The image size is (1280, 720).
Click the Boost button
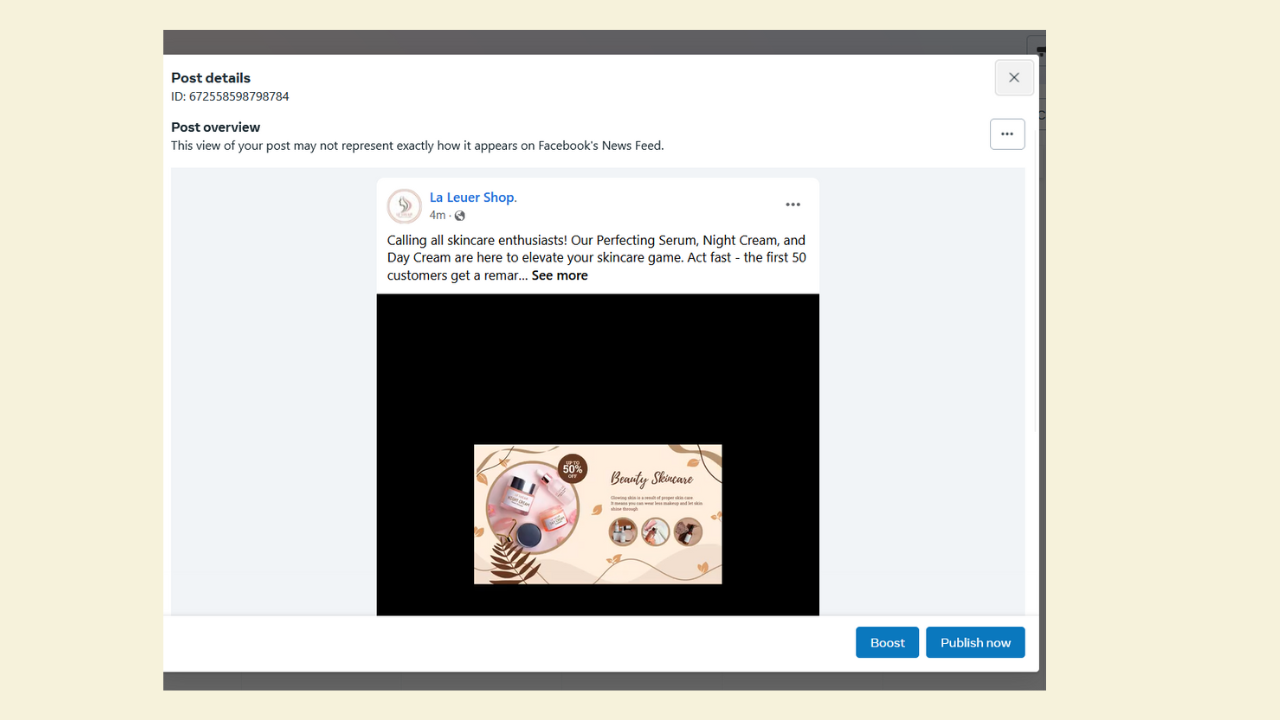[887, 642]
